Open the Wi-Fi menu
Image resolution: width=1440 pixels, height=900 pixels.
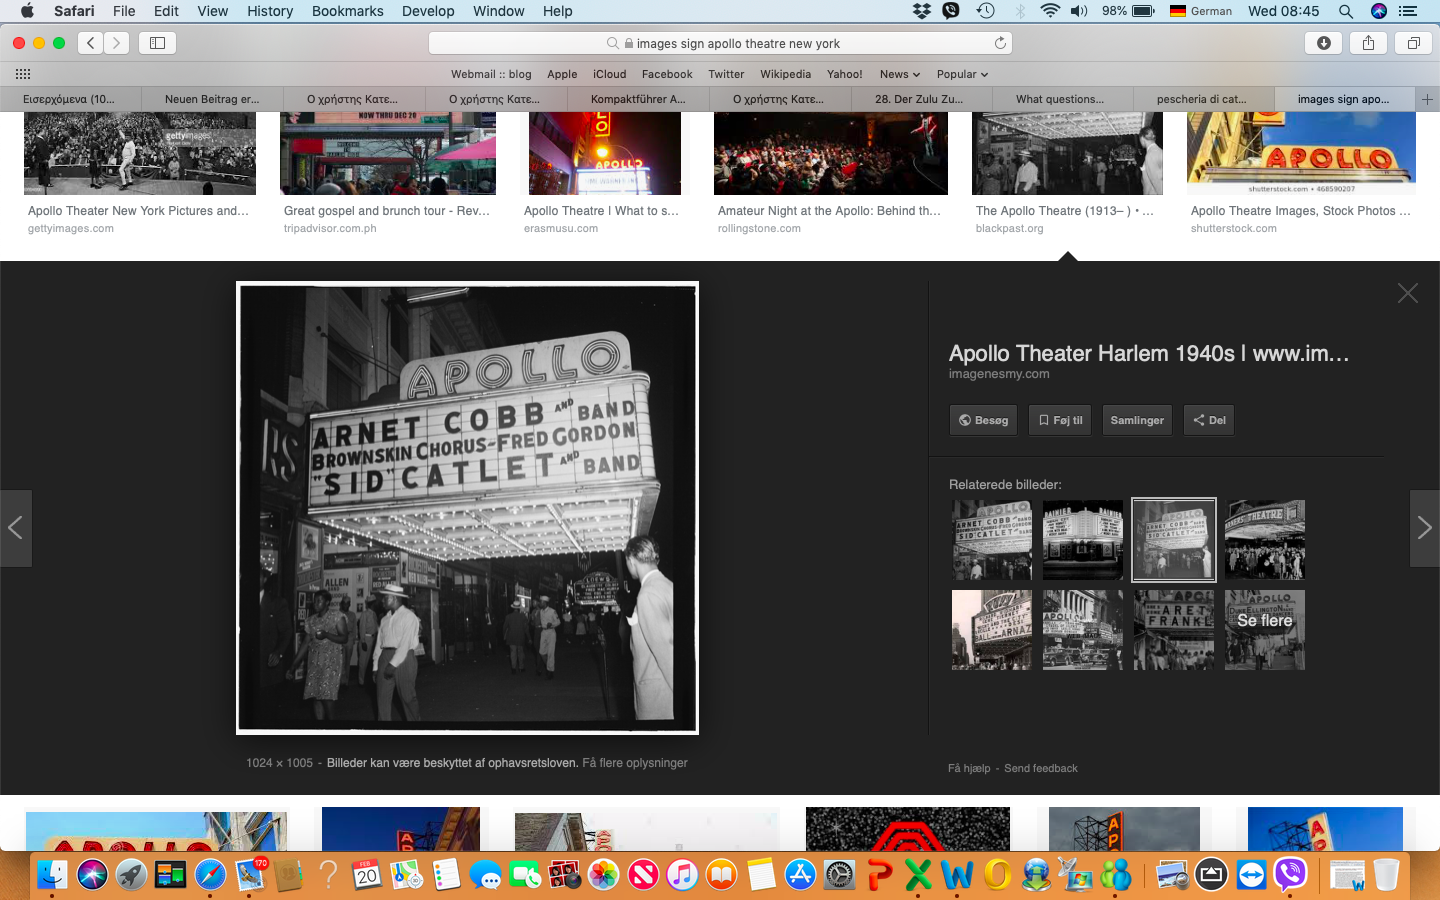[1050, 11]
